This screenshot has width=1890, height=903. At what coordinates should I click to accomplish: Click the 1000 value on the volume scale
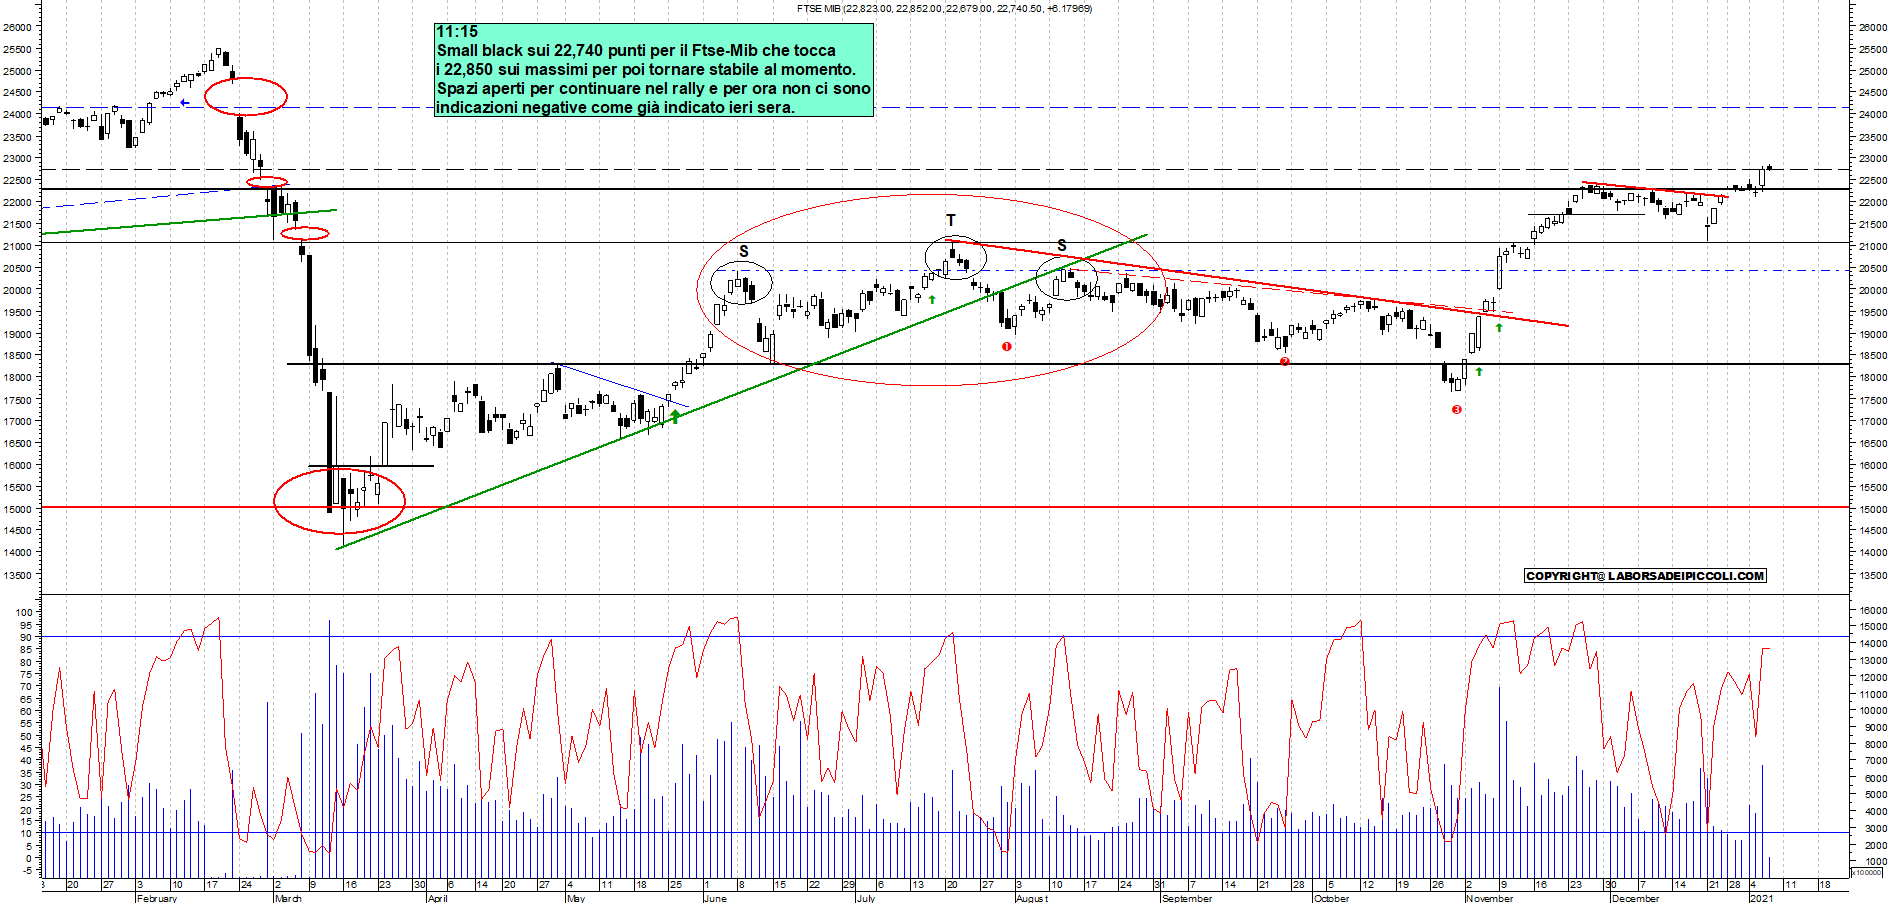pyautogui.click(x=1875, y=861)
